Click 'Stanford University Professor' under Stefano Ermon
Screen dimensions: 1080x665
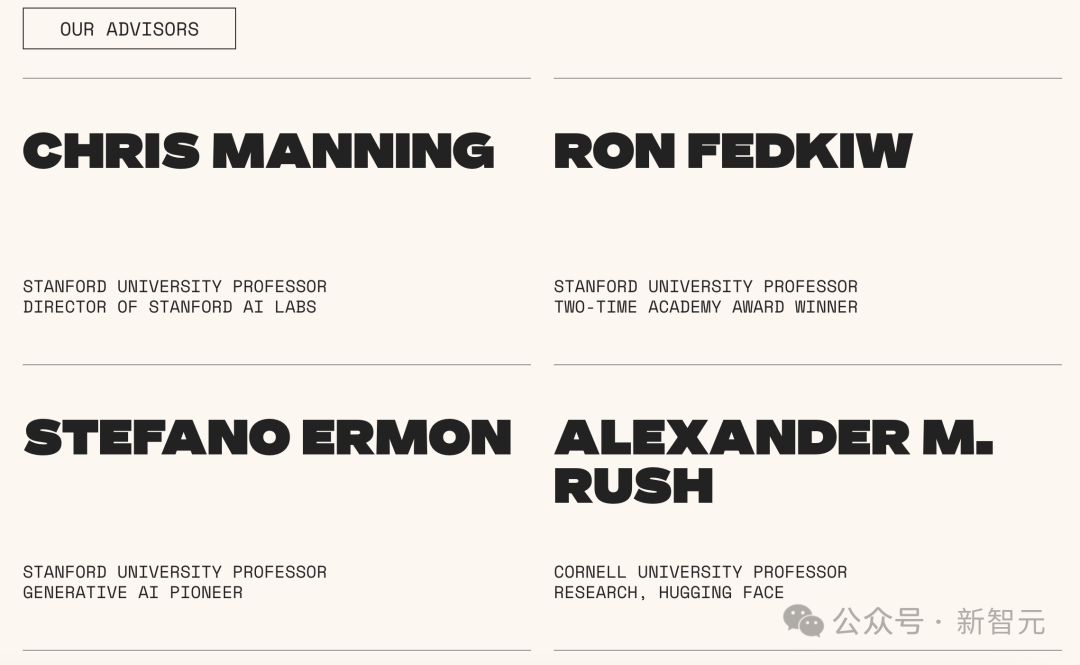[x=175, y=572]
